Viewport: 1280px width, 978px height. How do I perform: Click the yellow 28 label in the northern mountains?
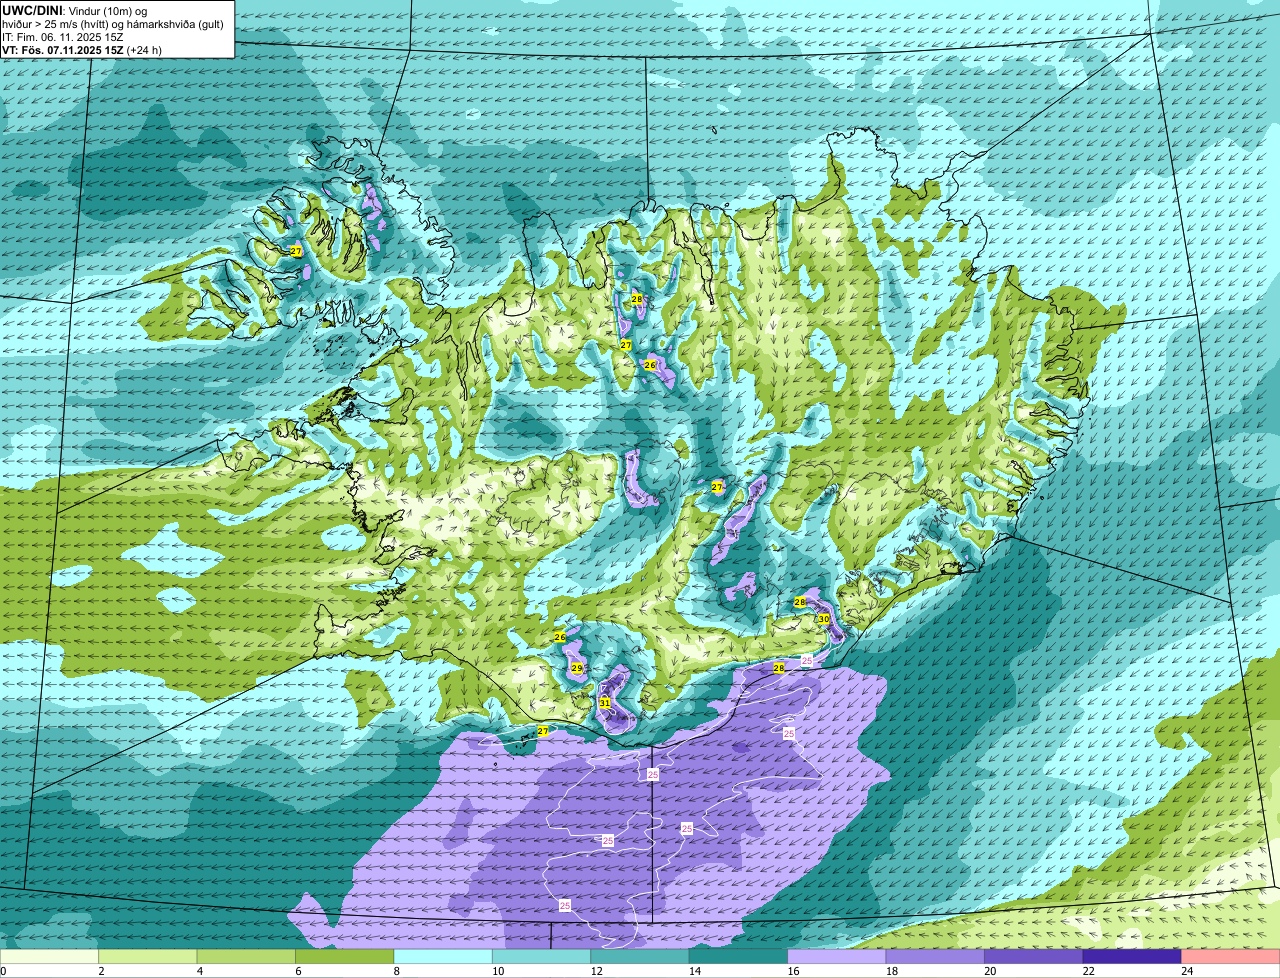(x=637, y=299)
